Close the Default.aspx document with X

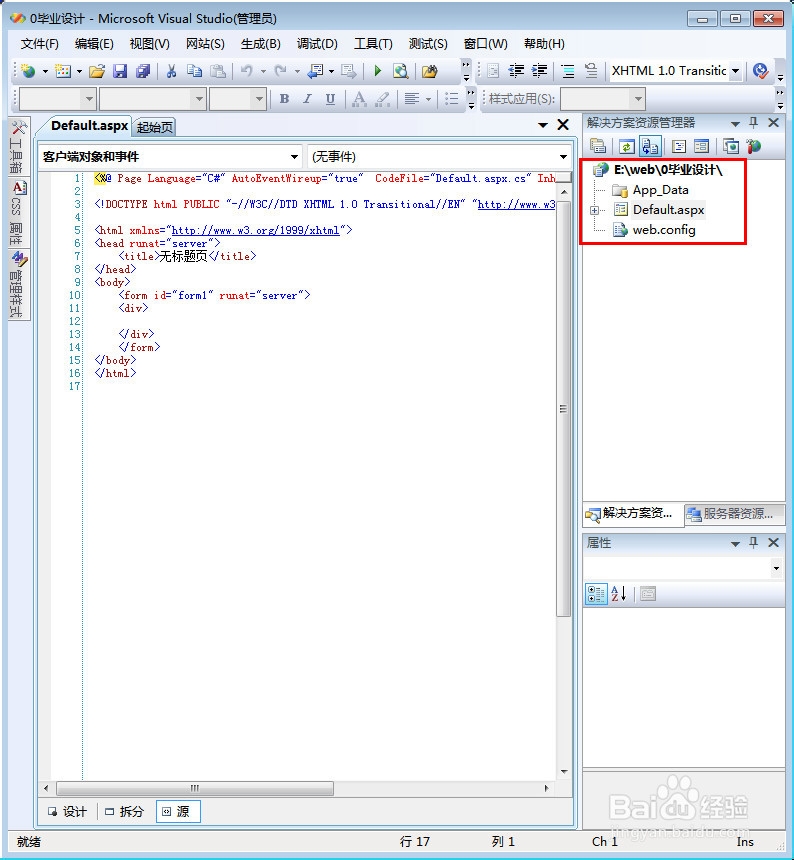click(x=563, y=125)
